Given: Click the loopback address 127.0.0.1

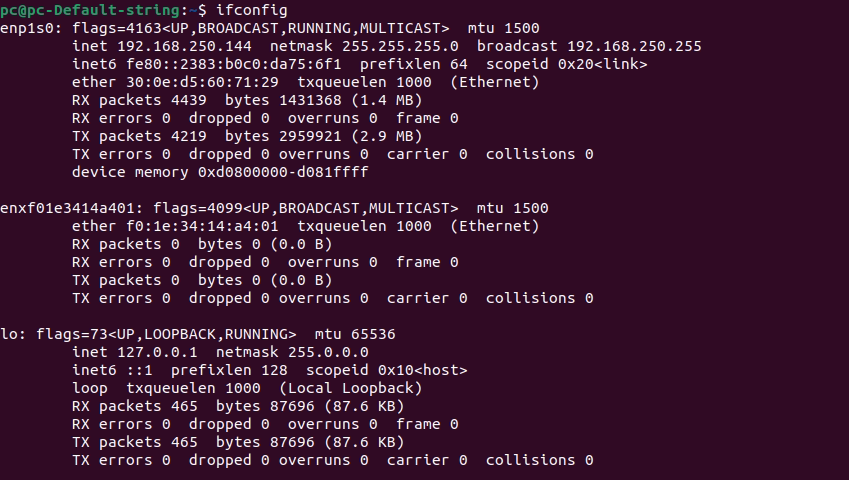Looking at the screenshot, I should pos(157,352).
